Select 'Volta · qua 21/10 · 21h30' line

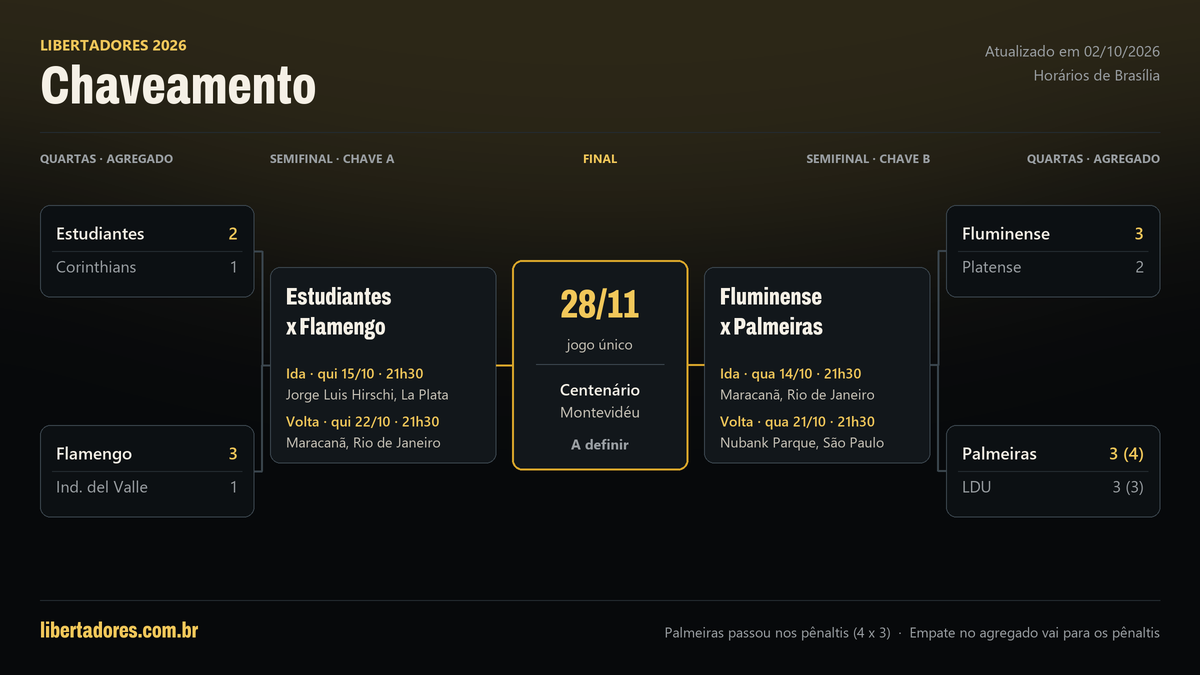coord(797,422)
